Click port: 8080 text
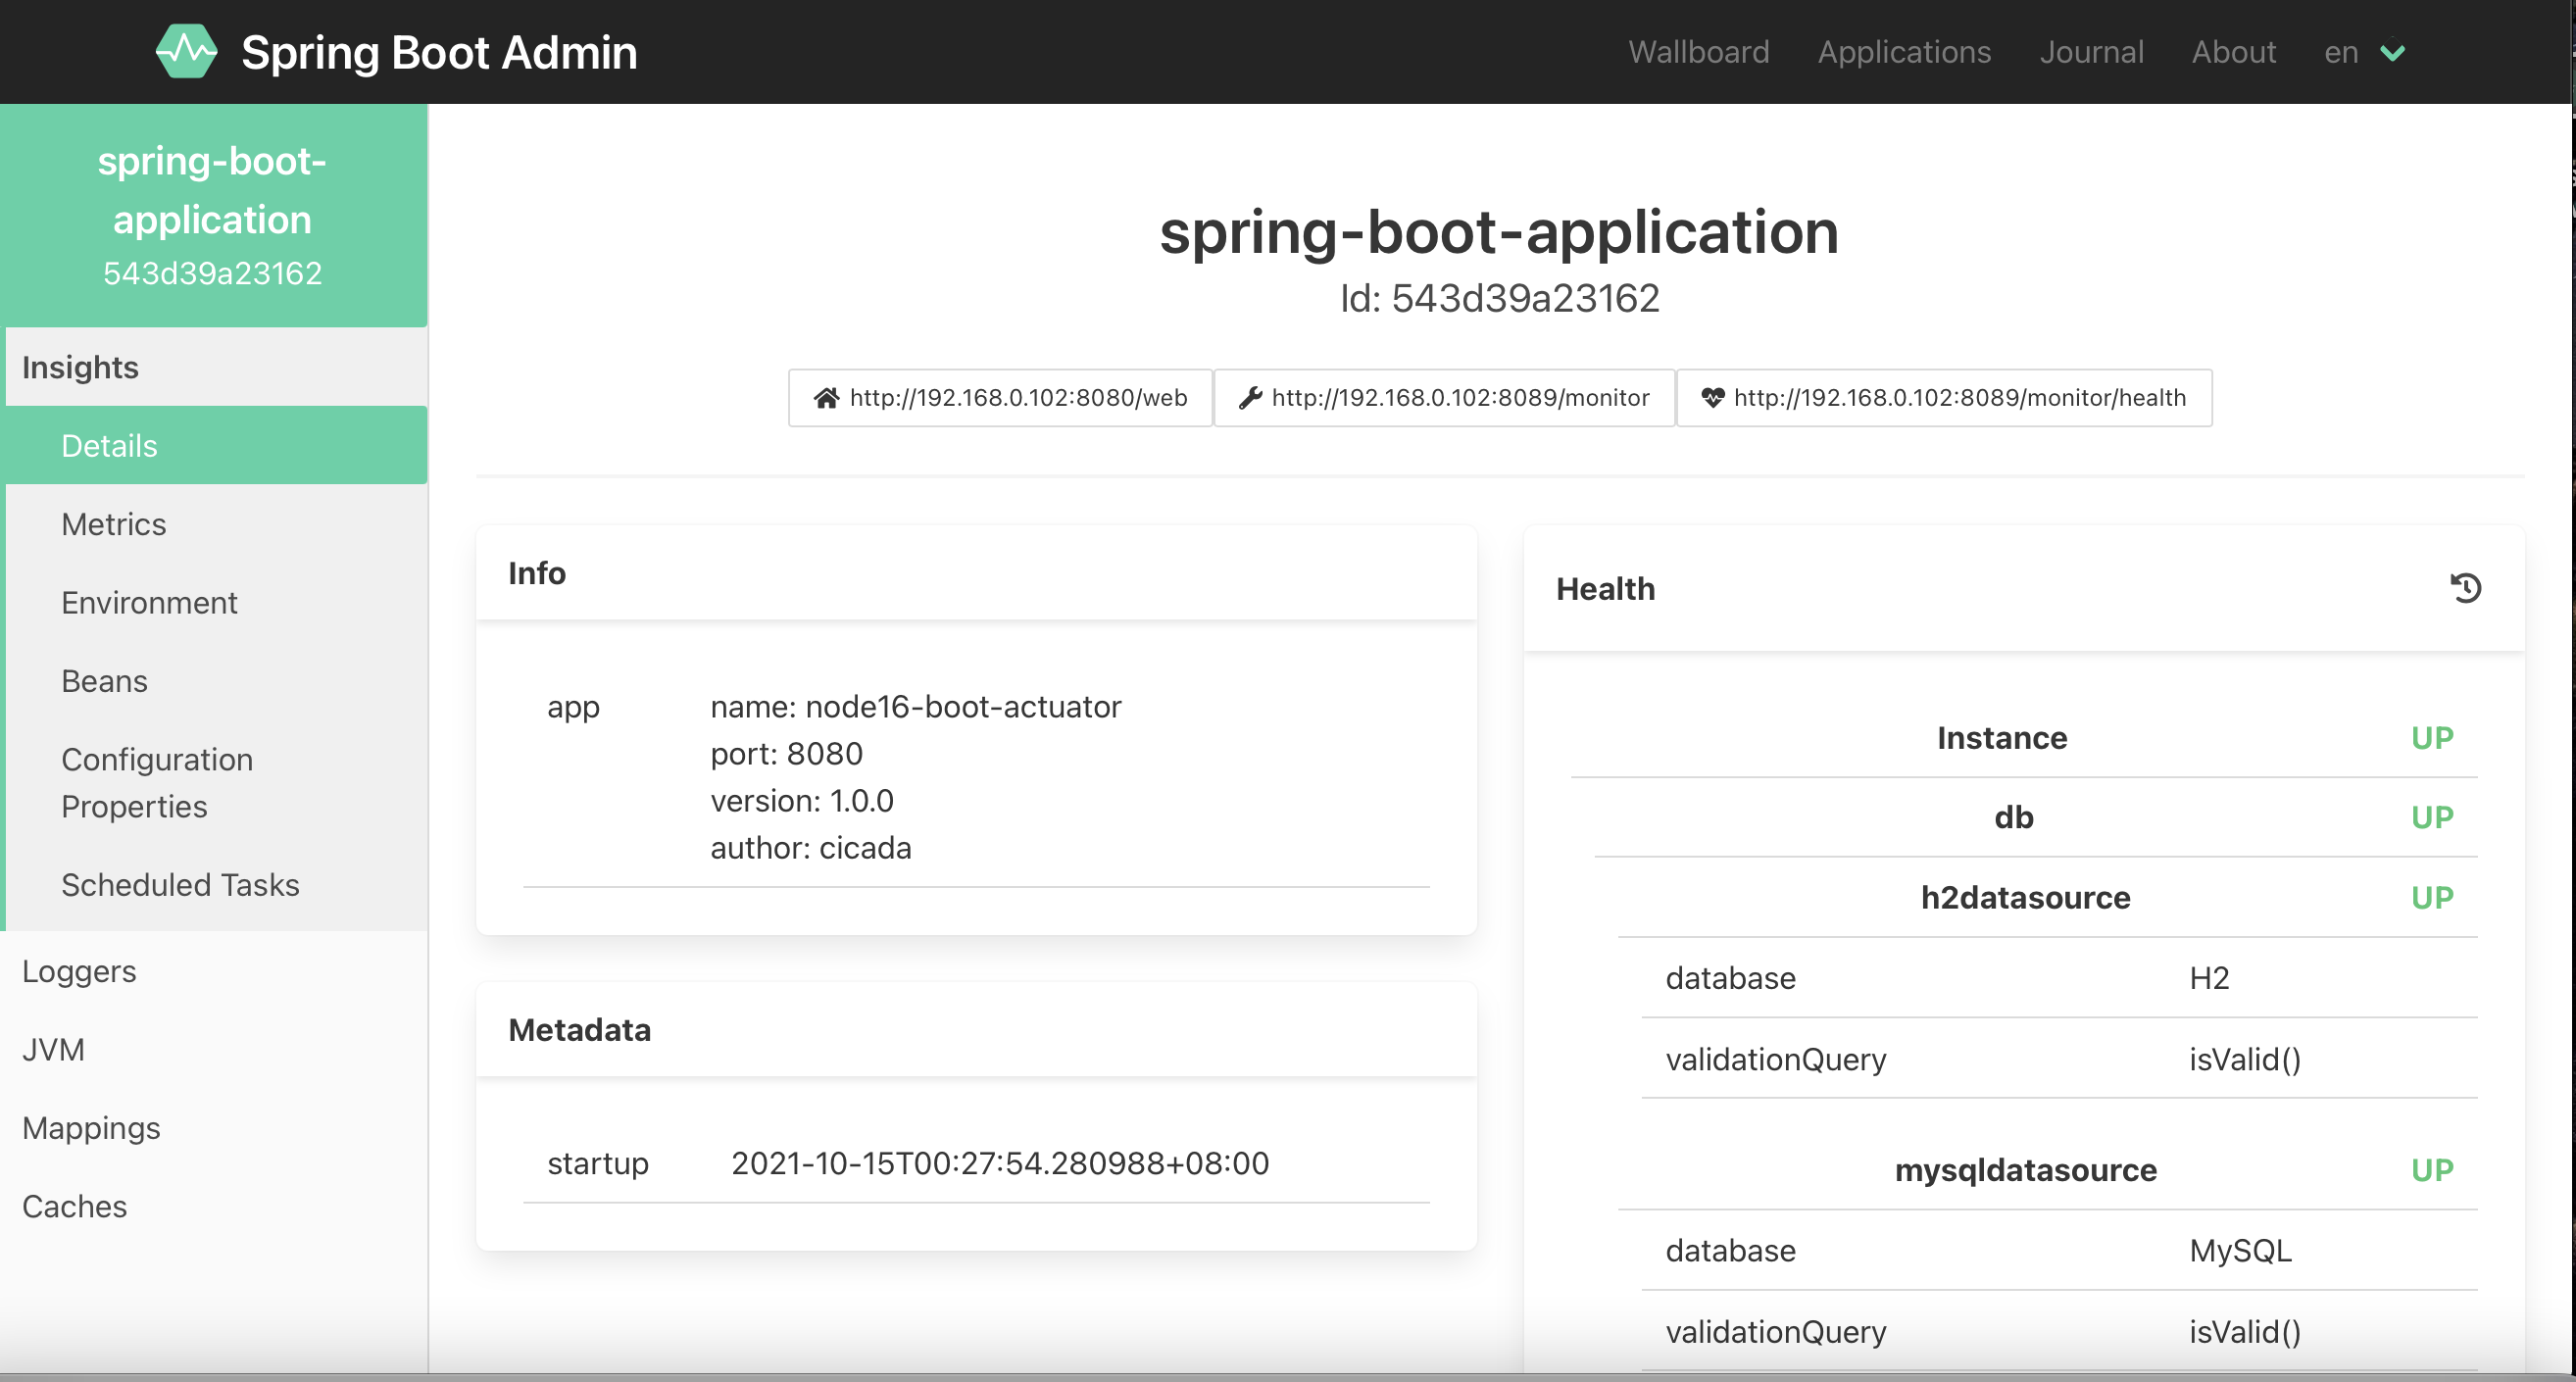 tap(786, 754)
